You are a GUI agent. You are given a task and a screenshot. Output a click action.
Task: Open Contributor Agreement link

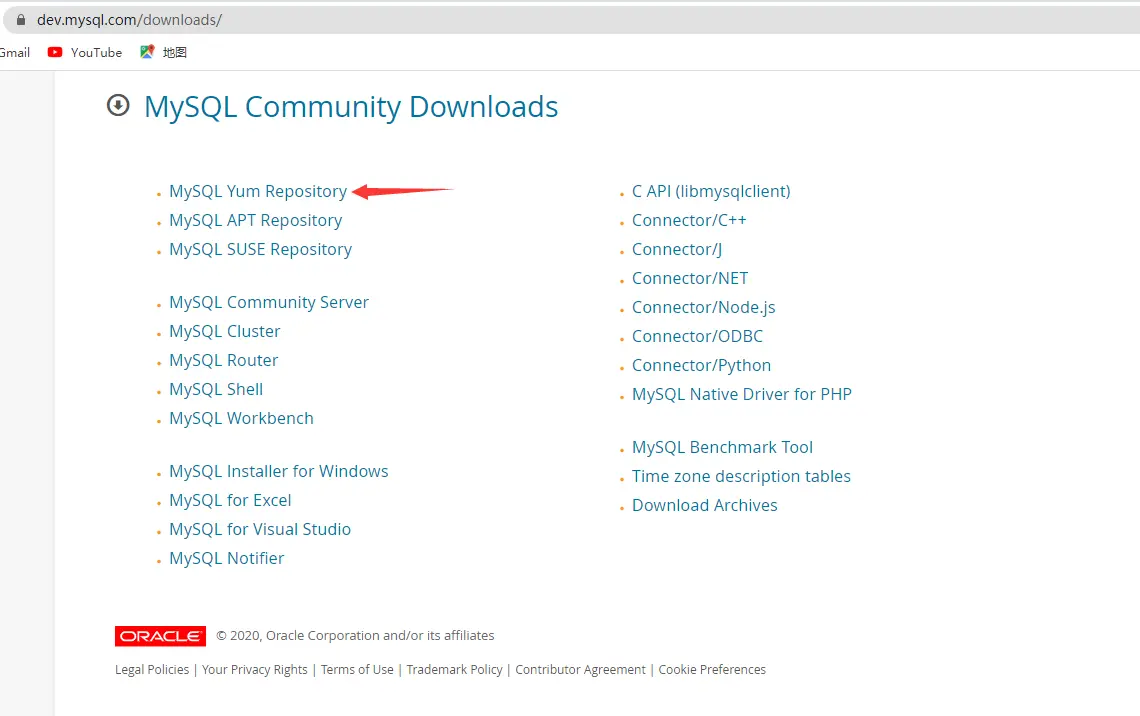pos(580,669)
